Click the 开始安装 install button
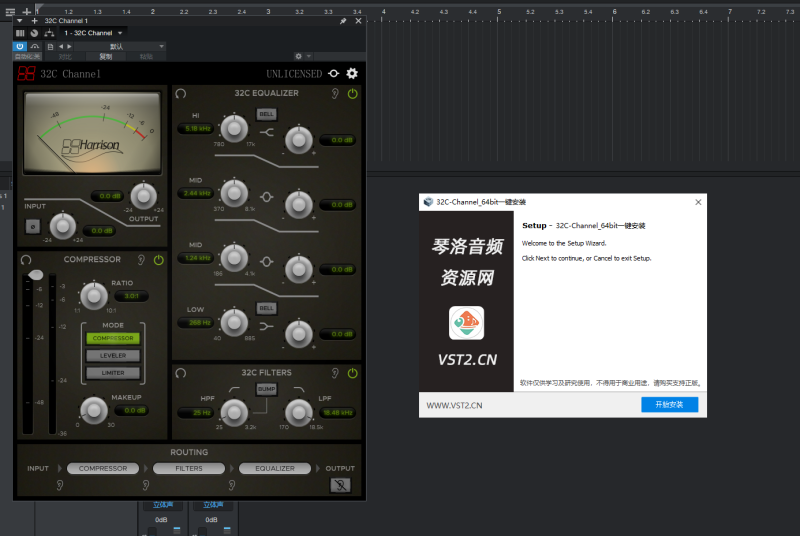Screen dimensions: 800x536 (x=669, y=405)
